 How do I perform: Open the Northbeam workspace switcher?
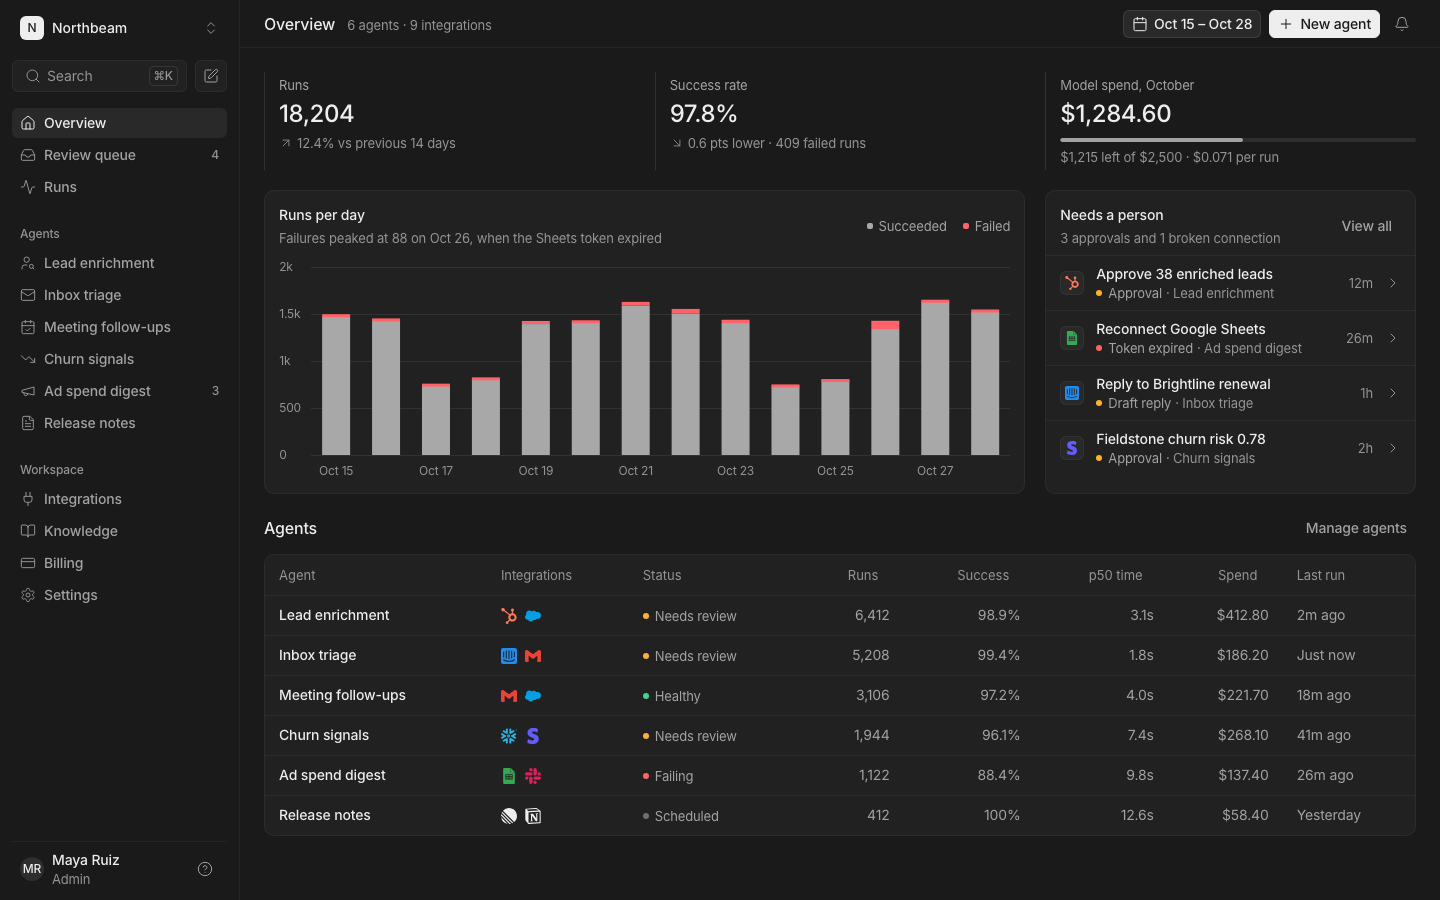119,28
